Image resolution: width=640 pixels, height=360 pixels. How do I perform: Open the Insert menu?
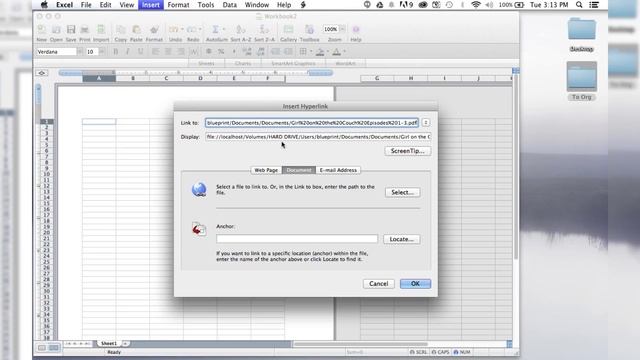(x=151, y=5)
